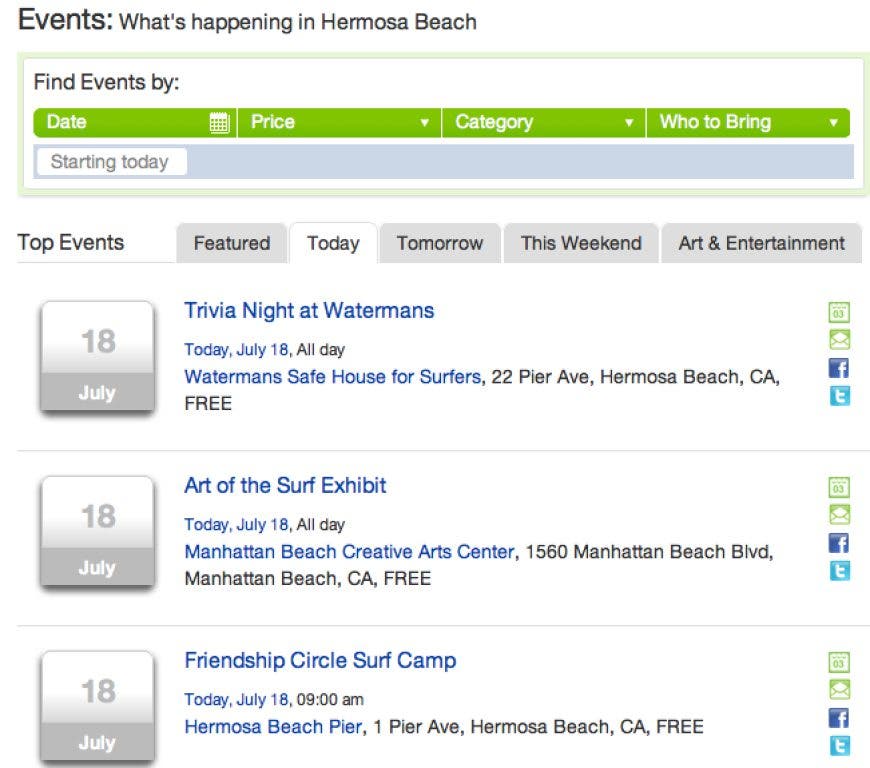Share Friendship Circle Surf Camp on Facebook

[x=839, y=718]
